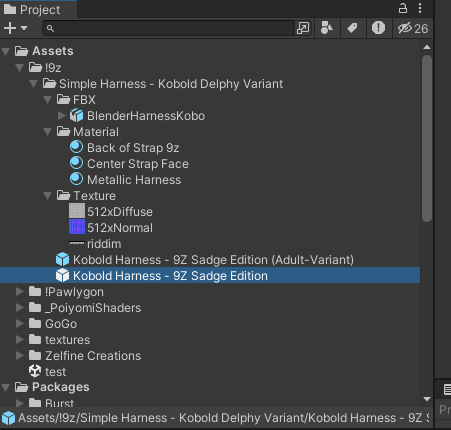Viewport: 451px width, 430px height.
Task: Select the Assets root label
Action: 53,51
